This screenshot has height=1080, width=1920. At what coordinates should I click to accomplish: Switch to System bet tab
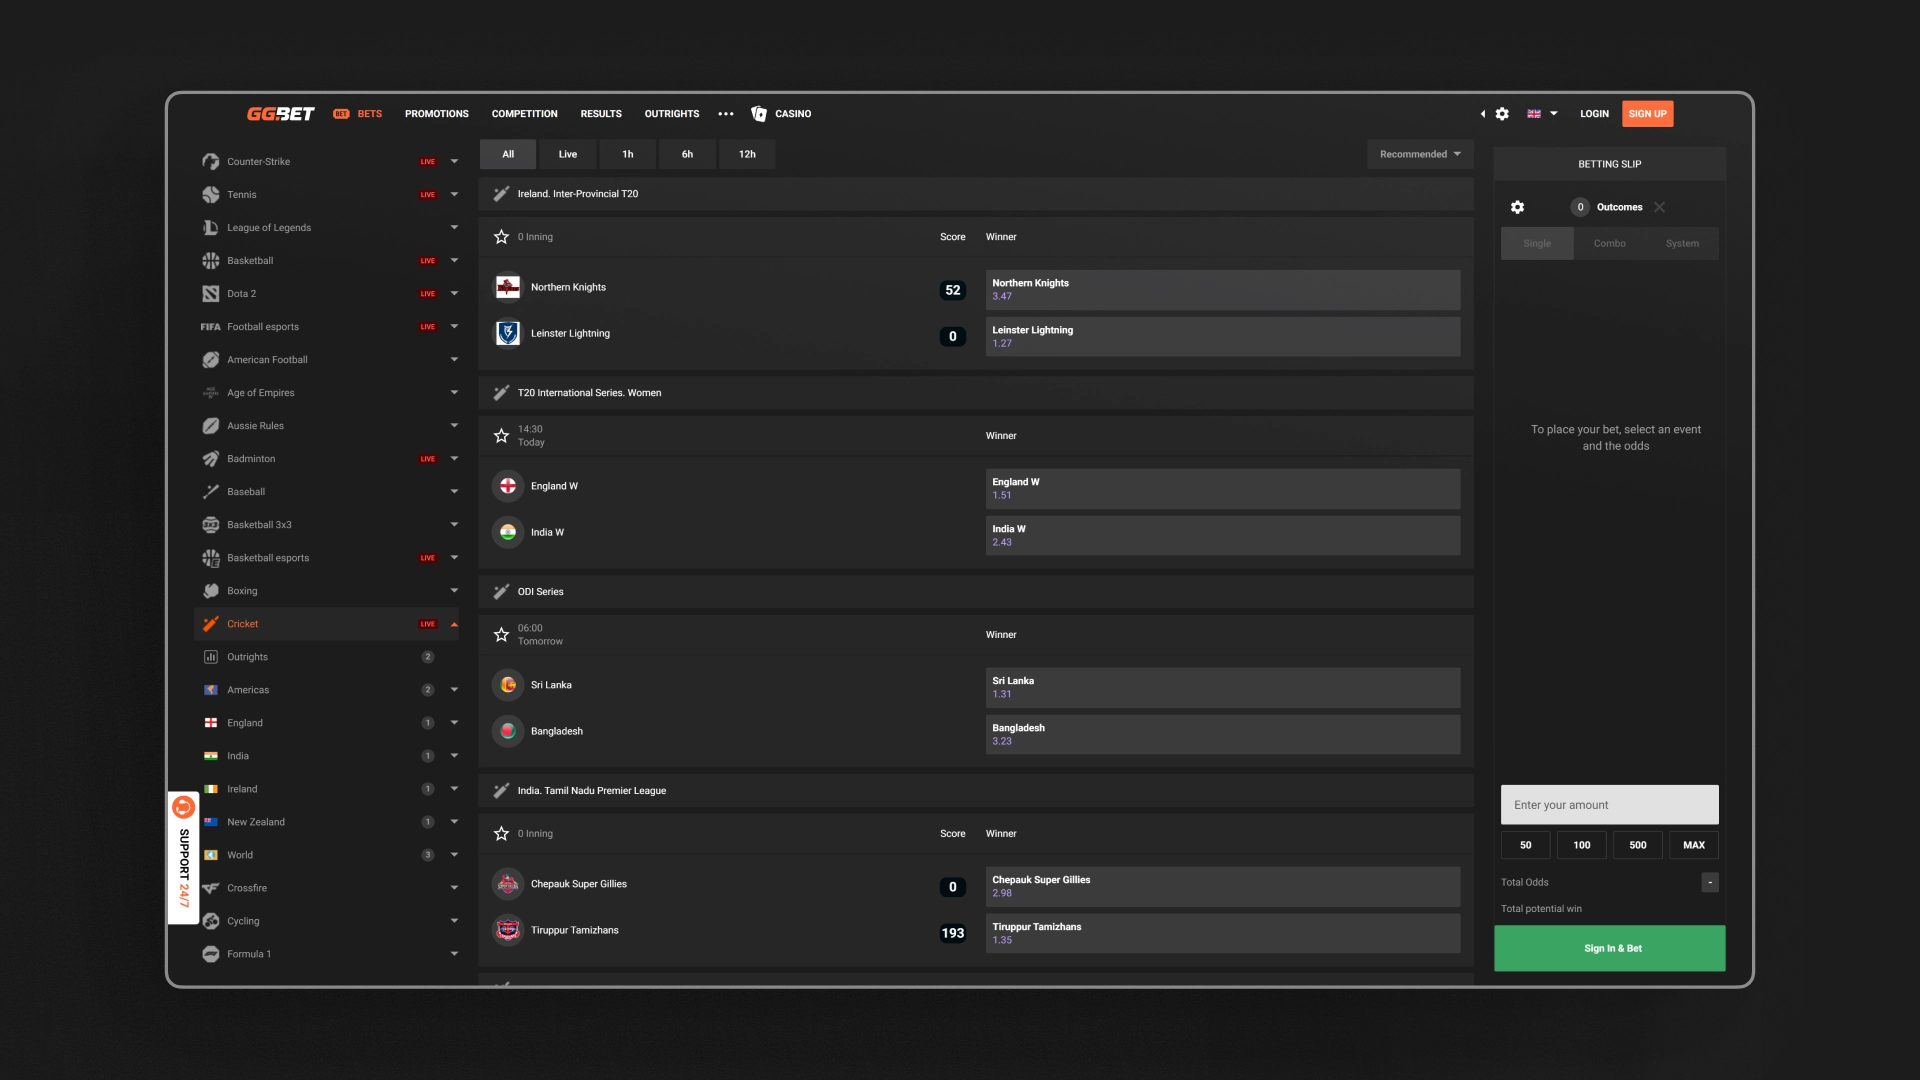click(x=1682, y=243)
